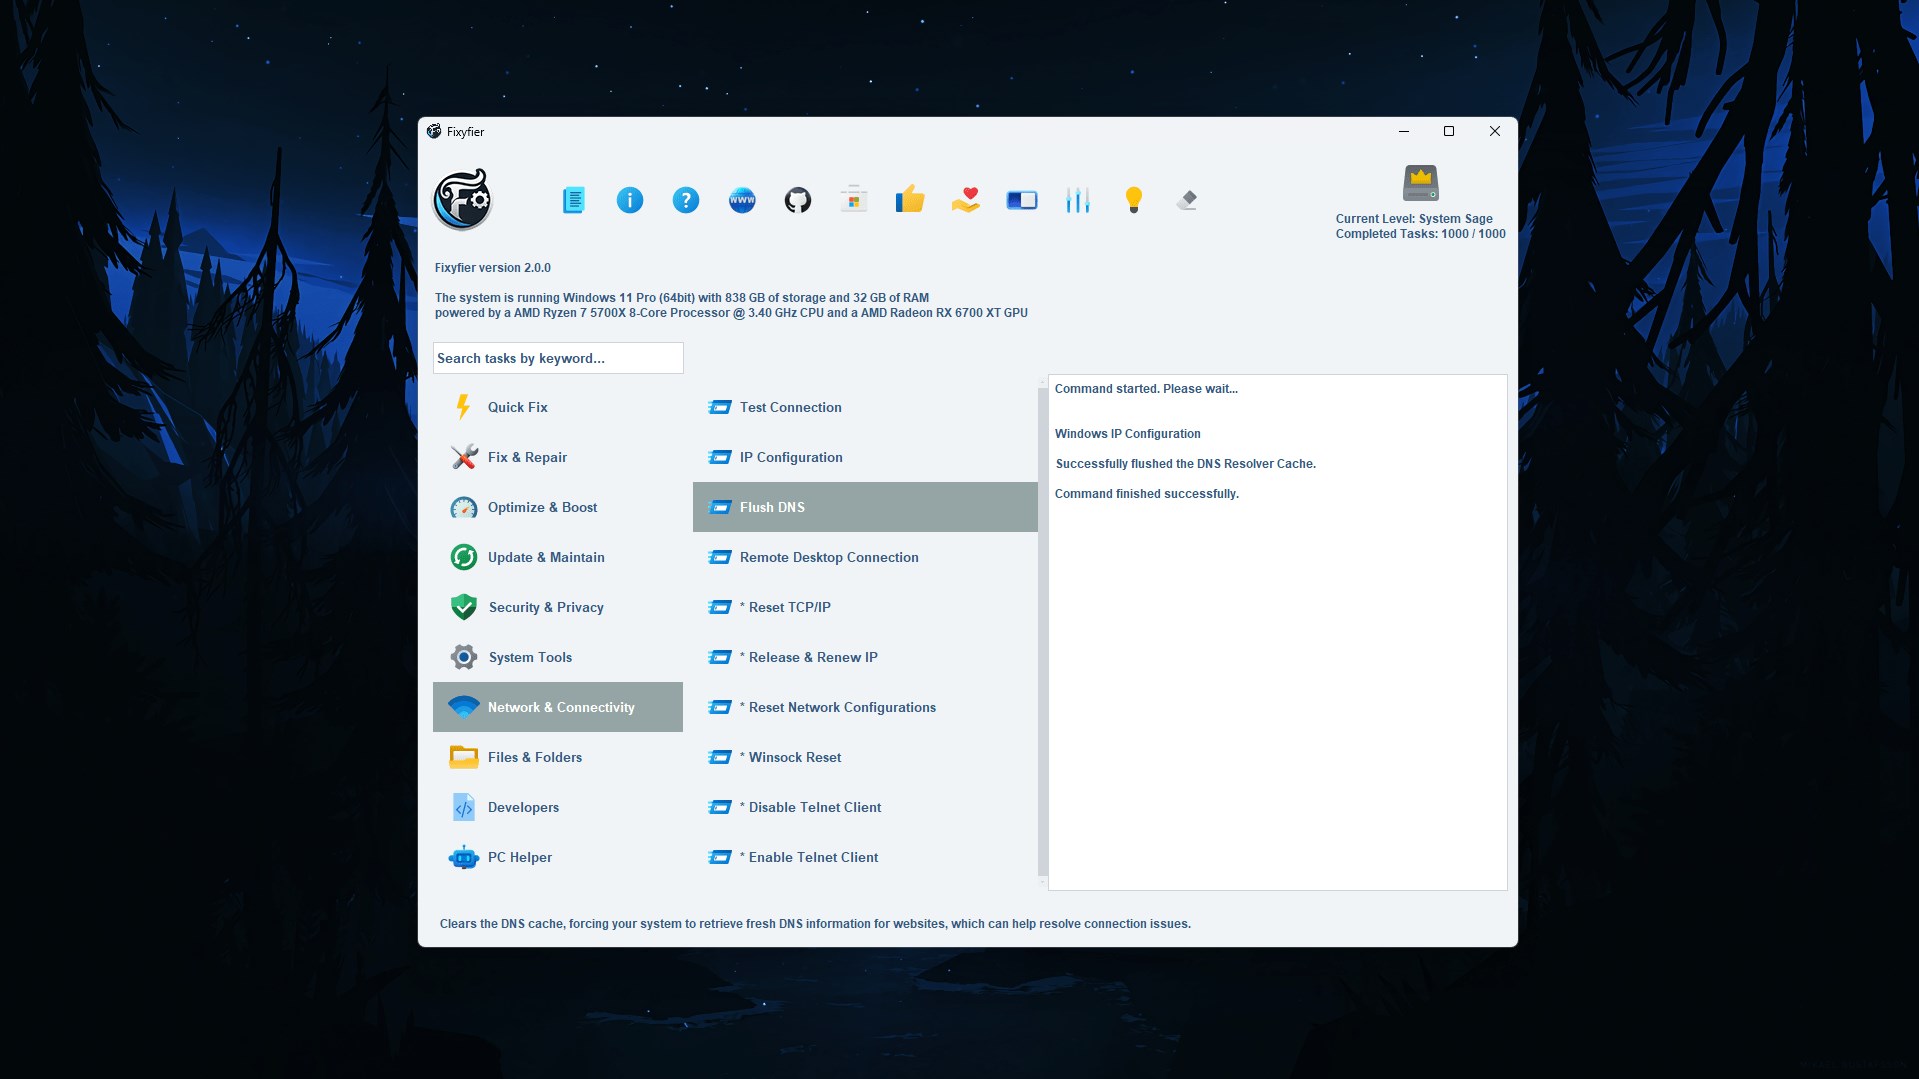Viewport: 1919px width, 1079px height.
Task: Click the blue toggle switch toolbar icon
Action: pos(1022,200)
